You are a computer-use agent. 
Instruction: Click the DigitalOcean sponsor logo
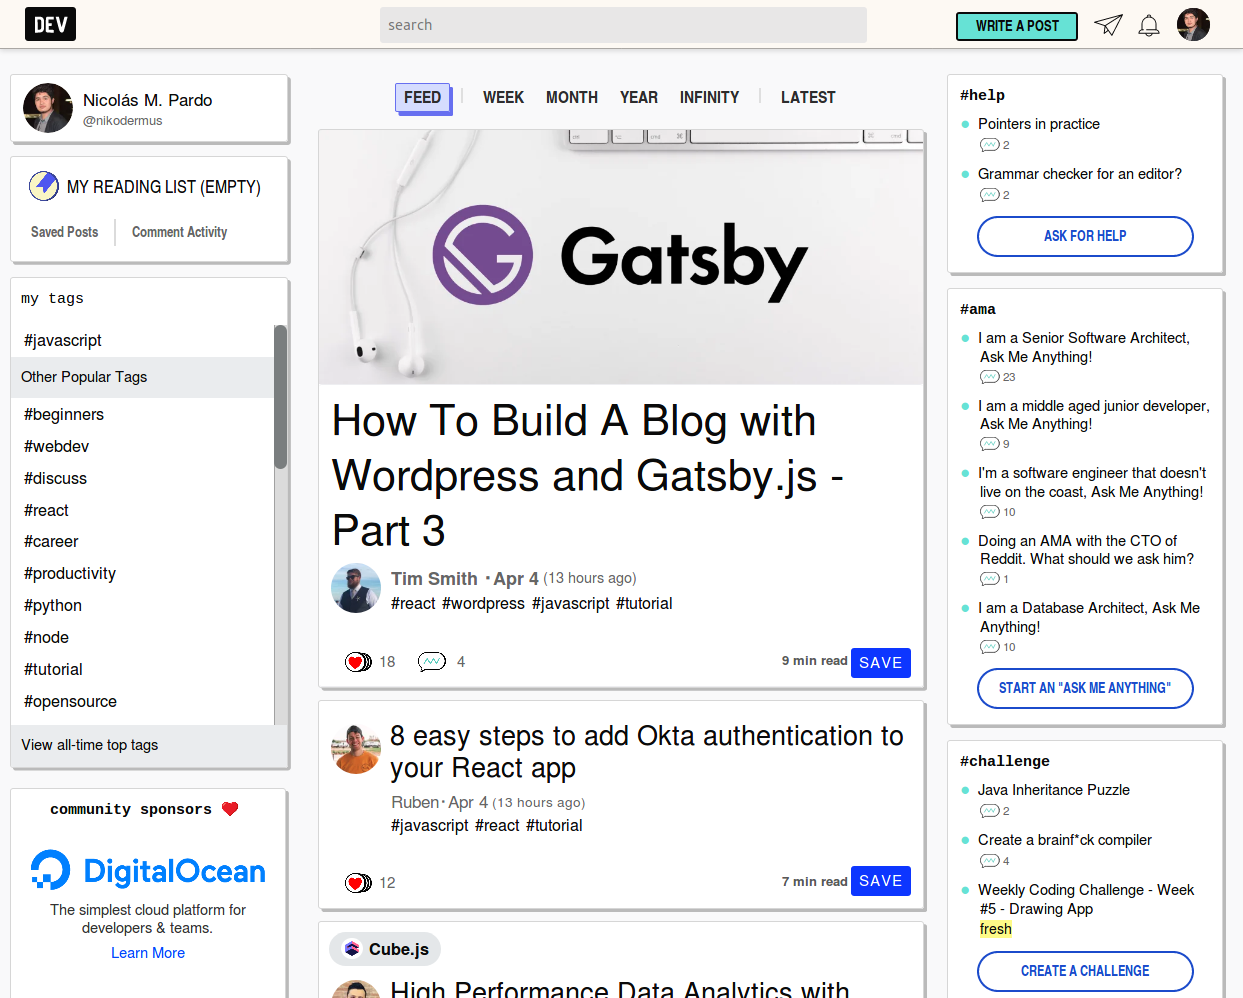pos(148,870)
